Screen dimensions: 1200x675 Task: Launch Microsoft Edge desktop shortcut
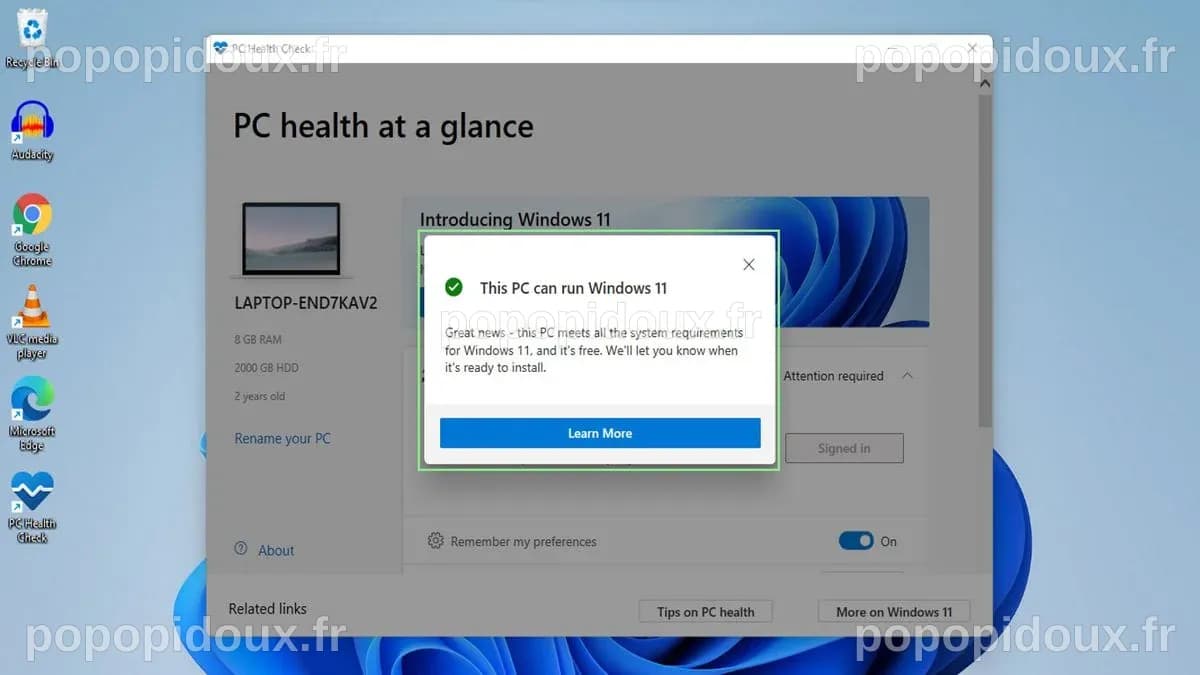[x=32, y=414]
